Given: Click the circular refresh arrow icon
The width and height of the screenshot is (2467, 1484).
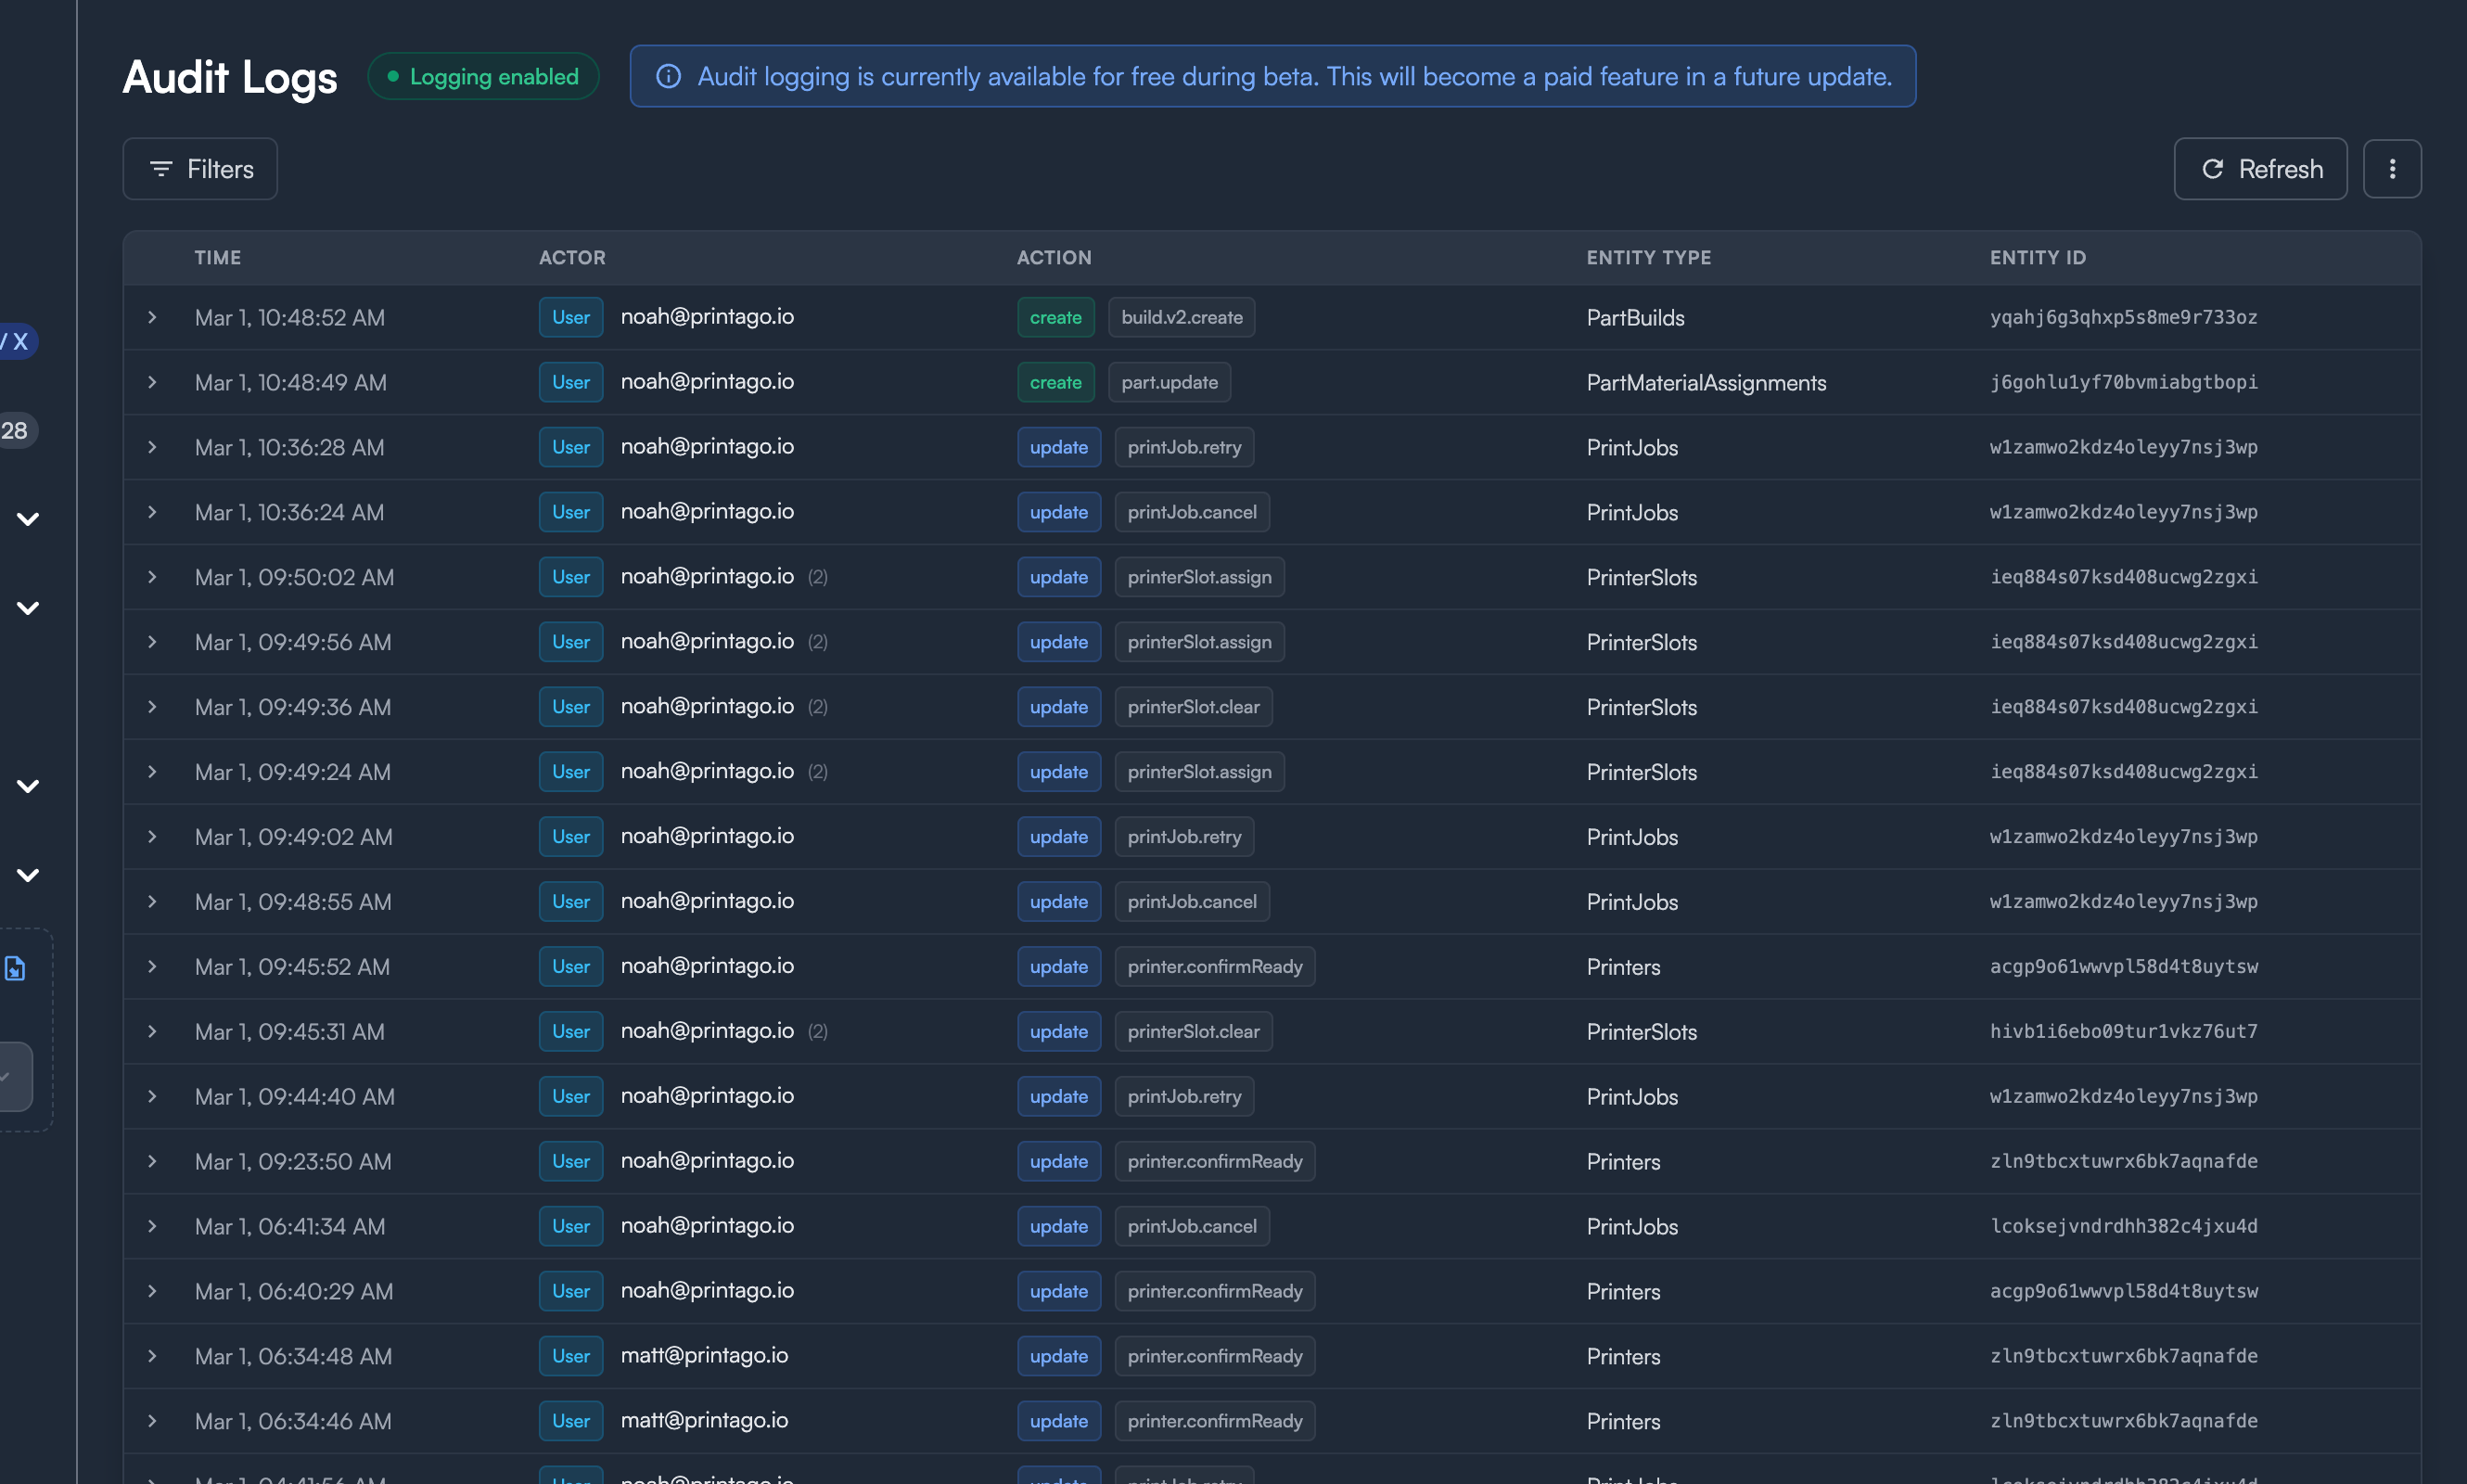Looking at the screenshot, I should (x=2213, y=169).
